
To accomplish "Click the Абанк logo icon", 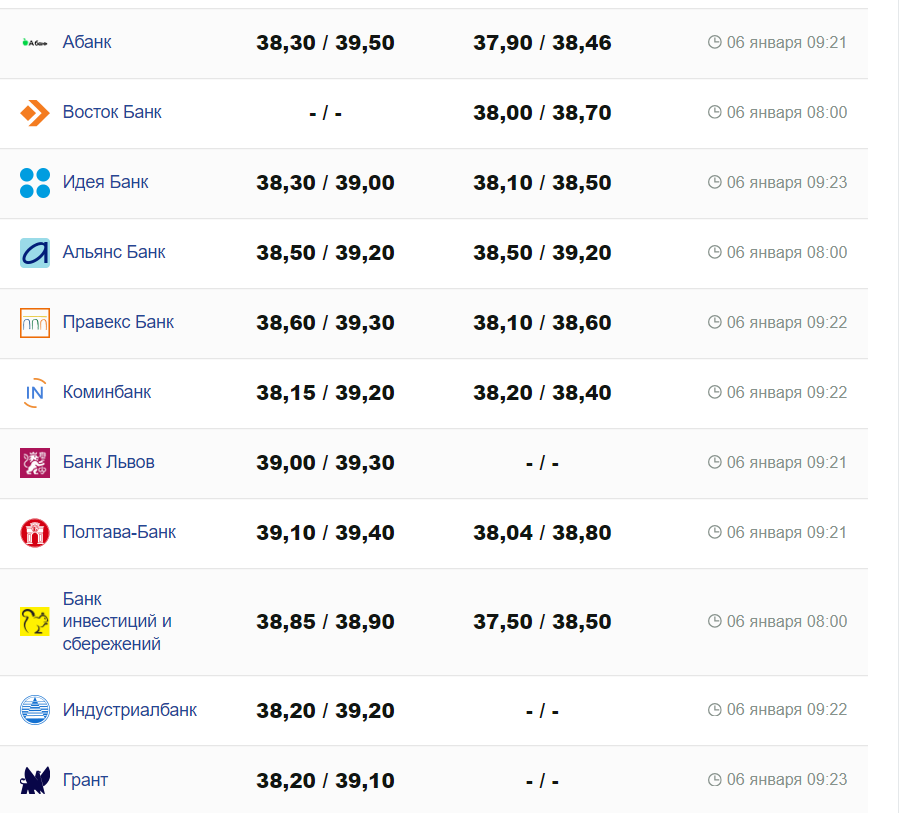I will [35, 43].
